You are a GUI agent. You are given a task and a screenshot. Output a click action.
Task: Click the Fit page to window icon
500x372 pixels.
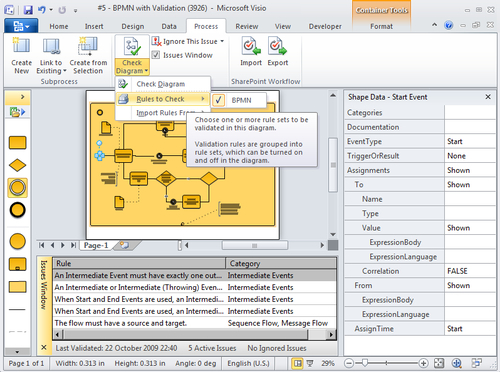coord(439,363)
